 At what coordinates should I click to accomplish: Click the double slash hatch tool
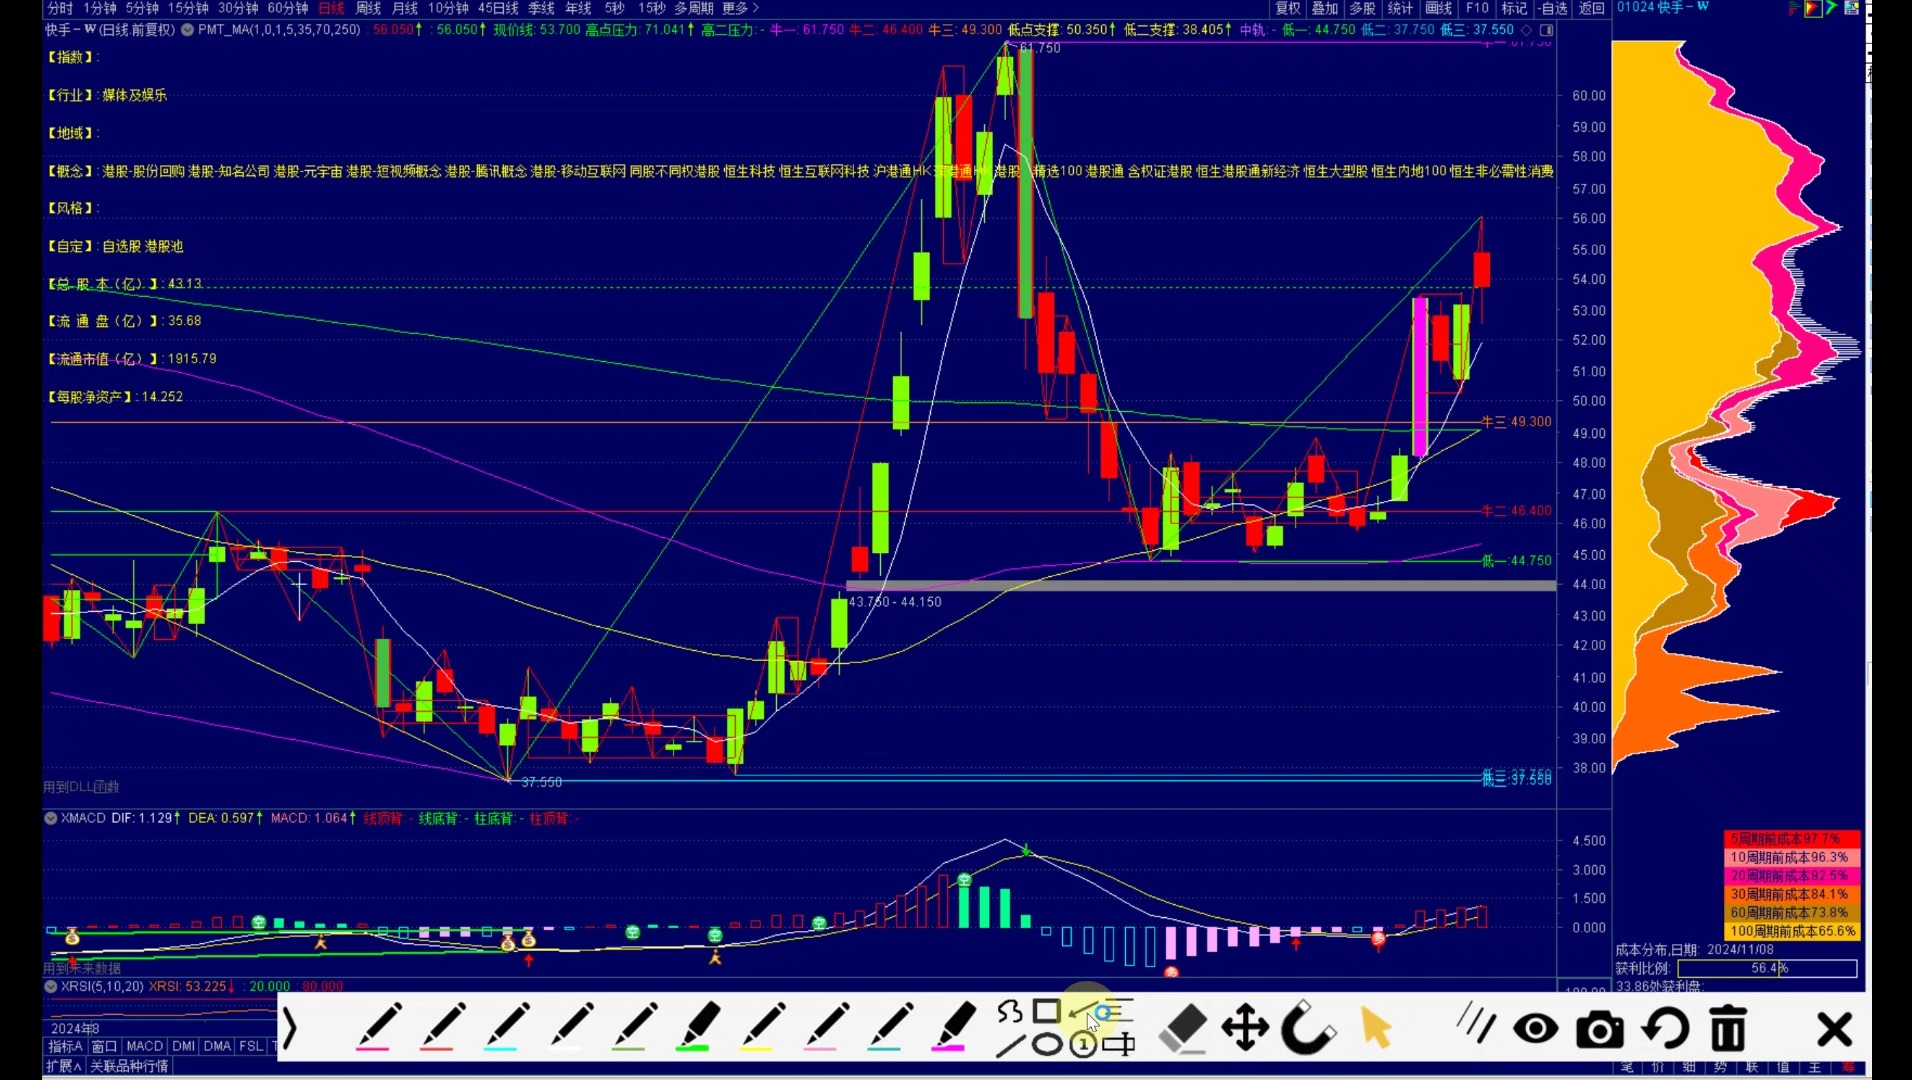1475,1024
